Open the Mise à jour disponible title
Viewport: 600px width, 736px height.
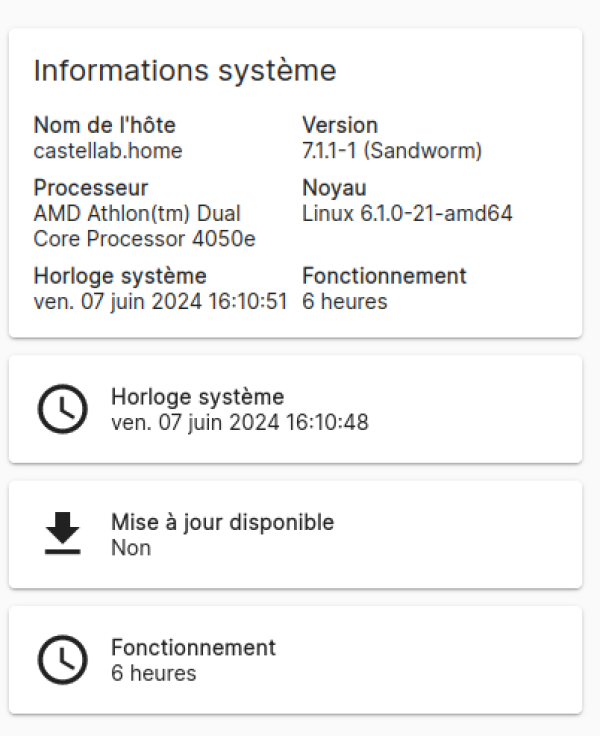click(x=222, y=522)
